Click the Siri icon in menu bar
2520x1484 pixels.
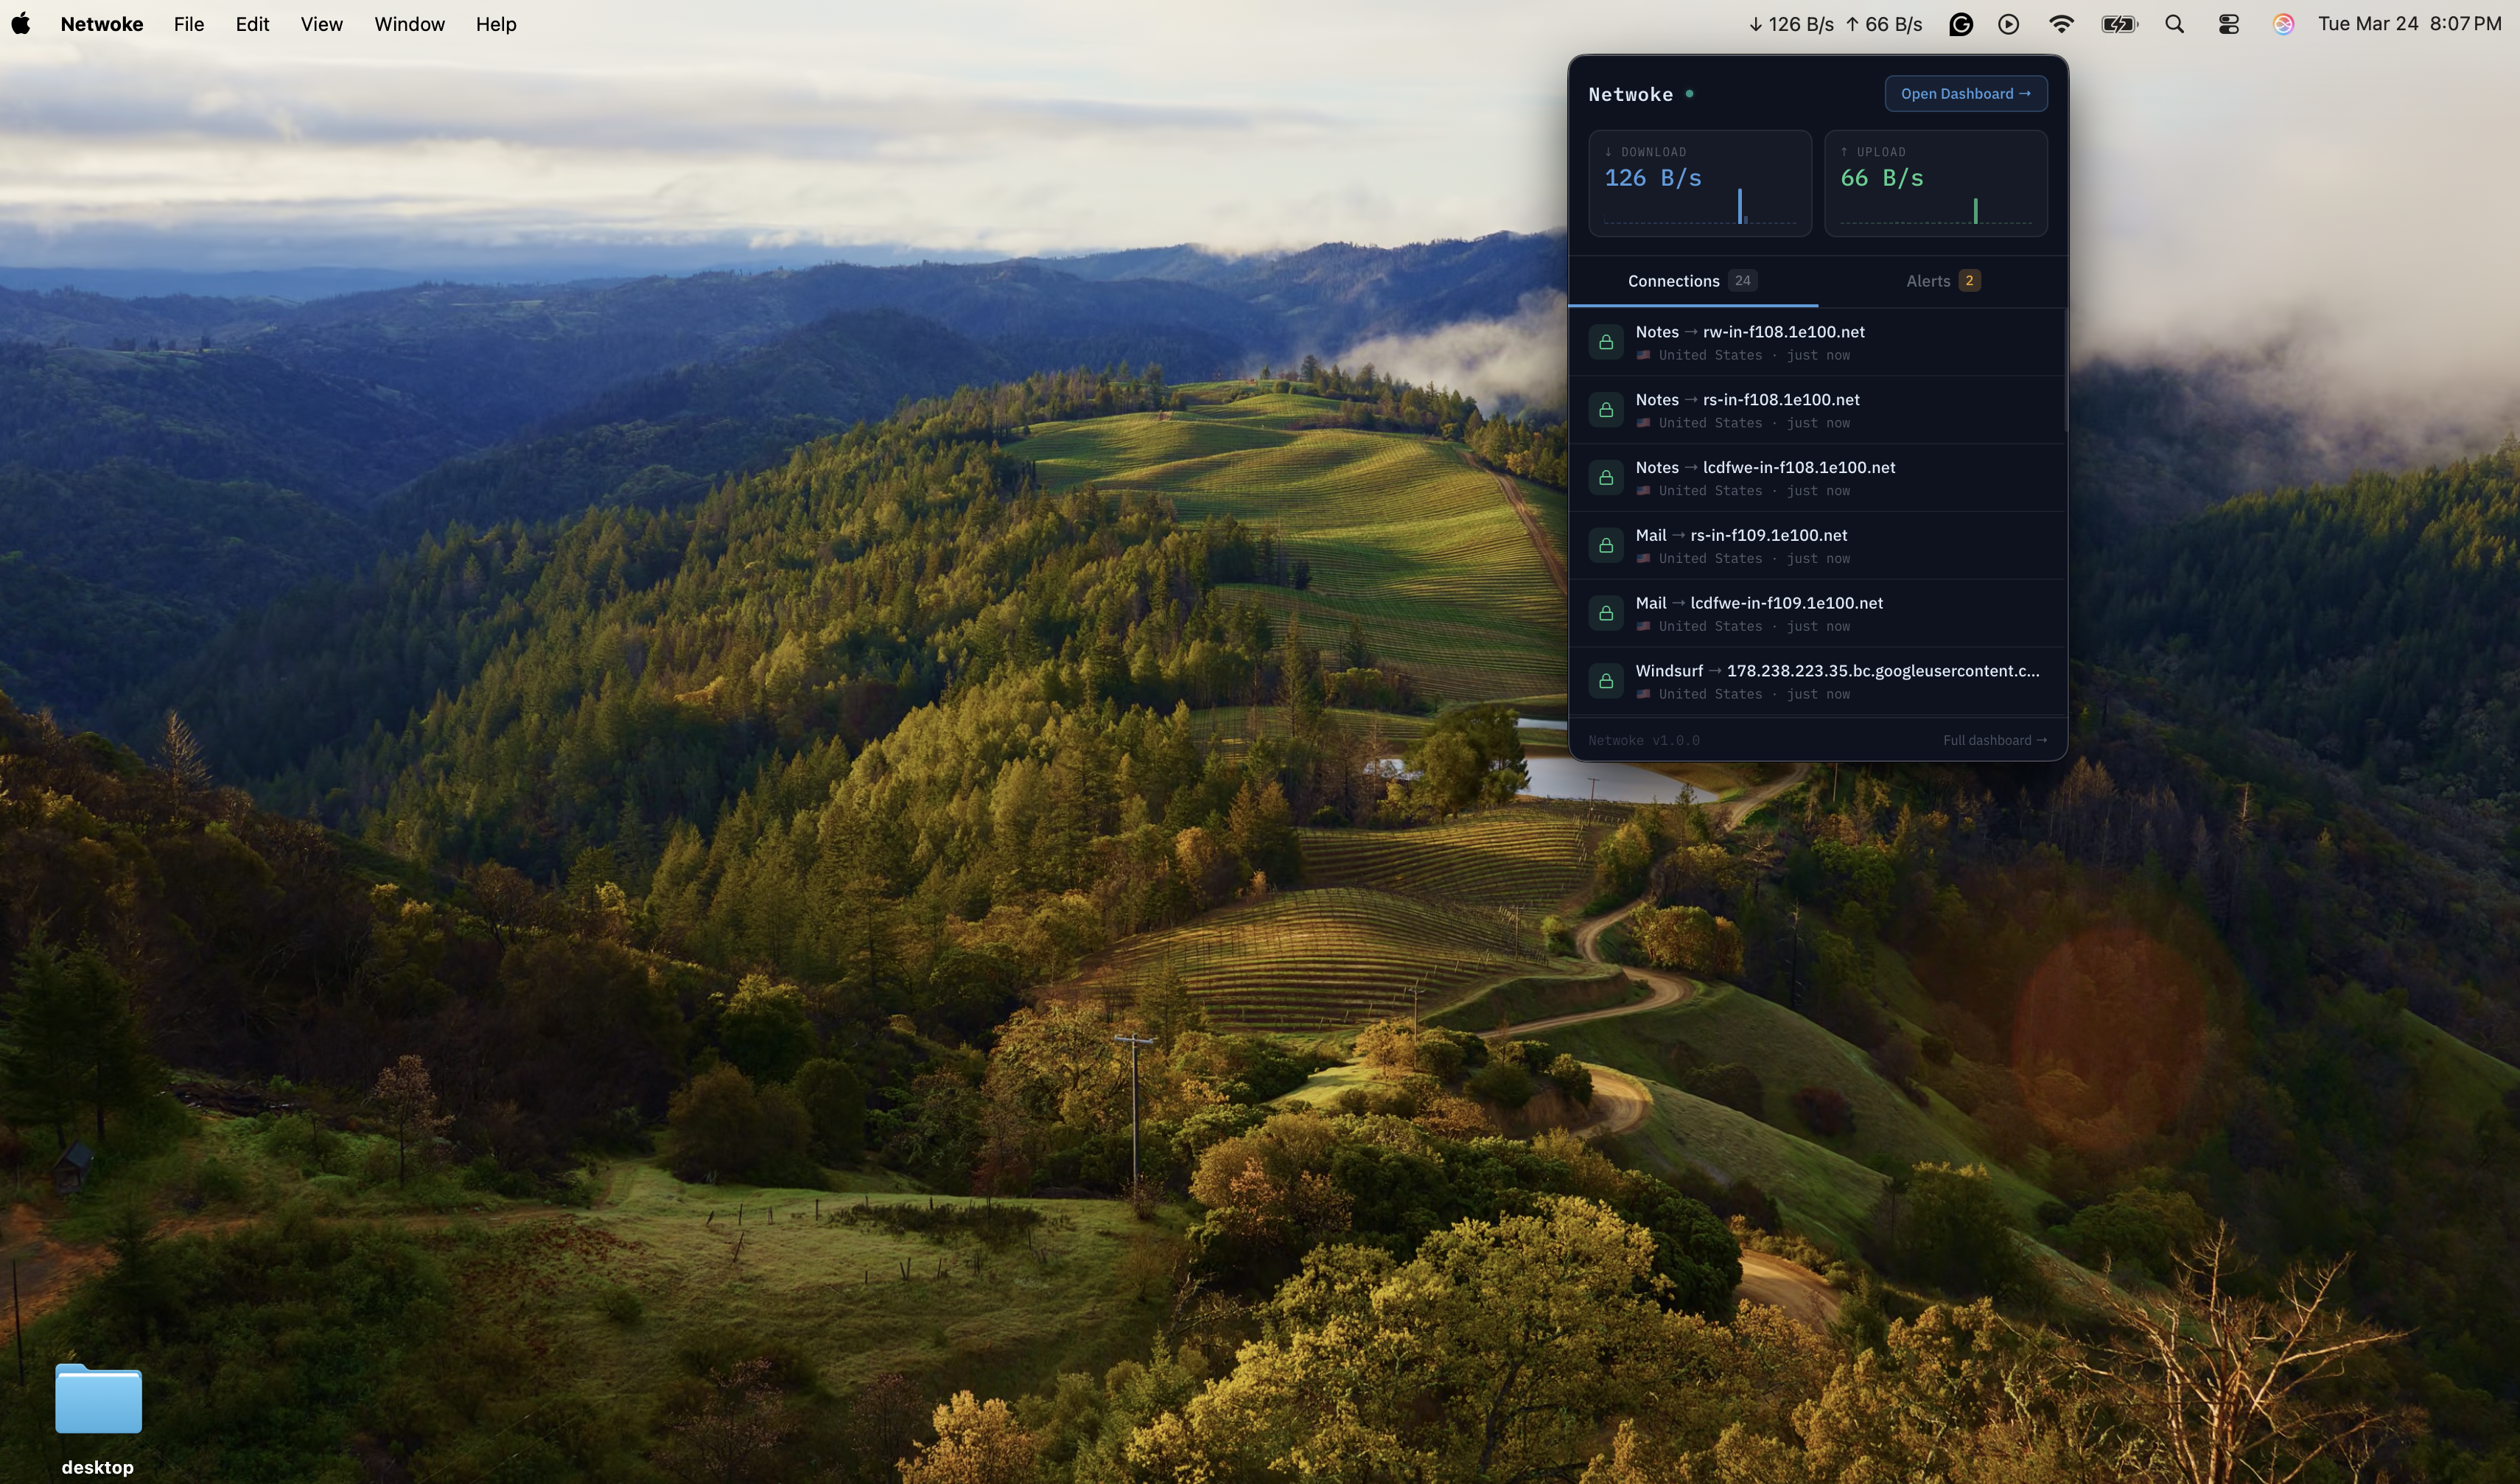(x=2282, y=24)
